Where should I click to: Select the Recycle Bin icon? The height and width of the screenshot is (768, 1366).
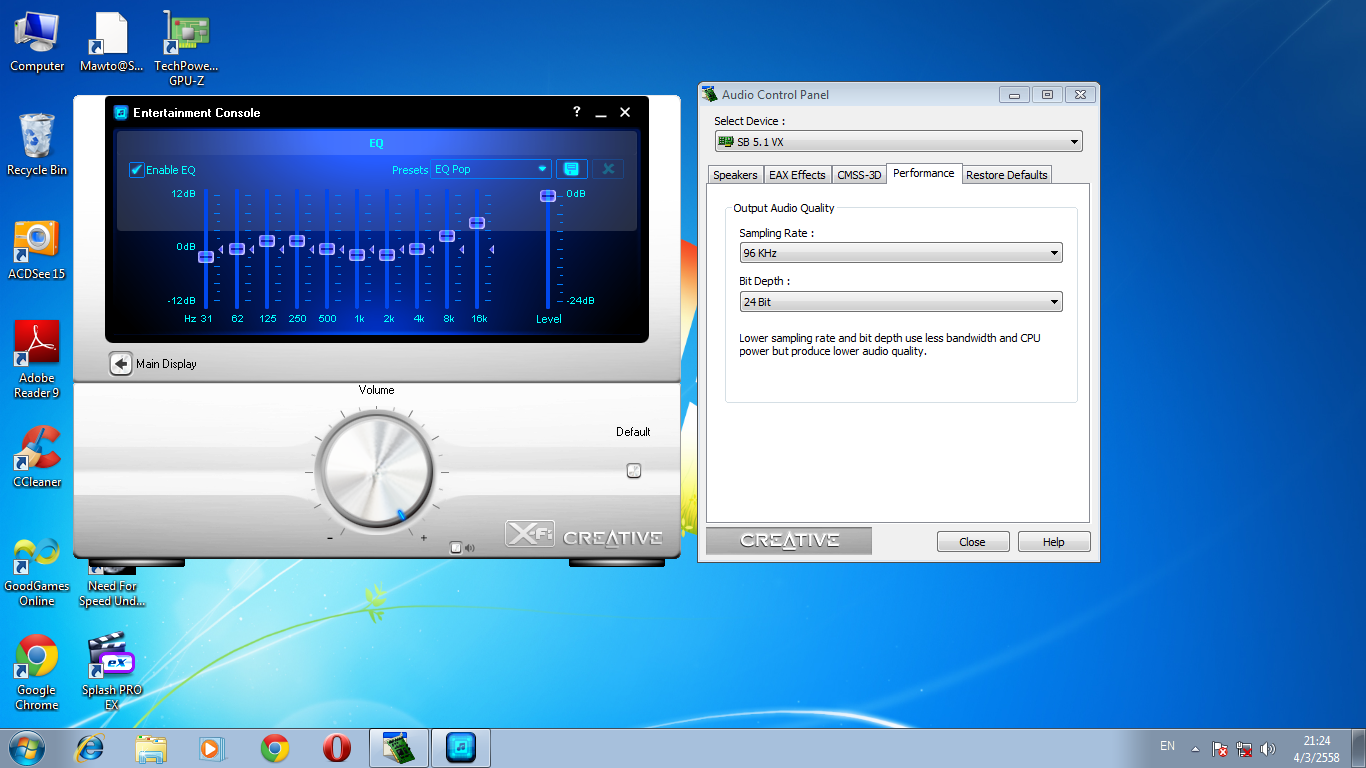coord(37,145)
